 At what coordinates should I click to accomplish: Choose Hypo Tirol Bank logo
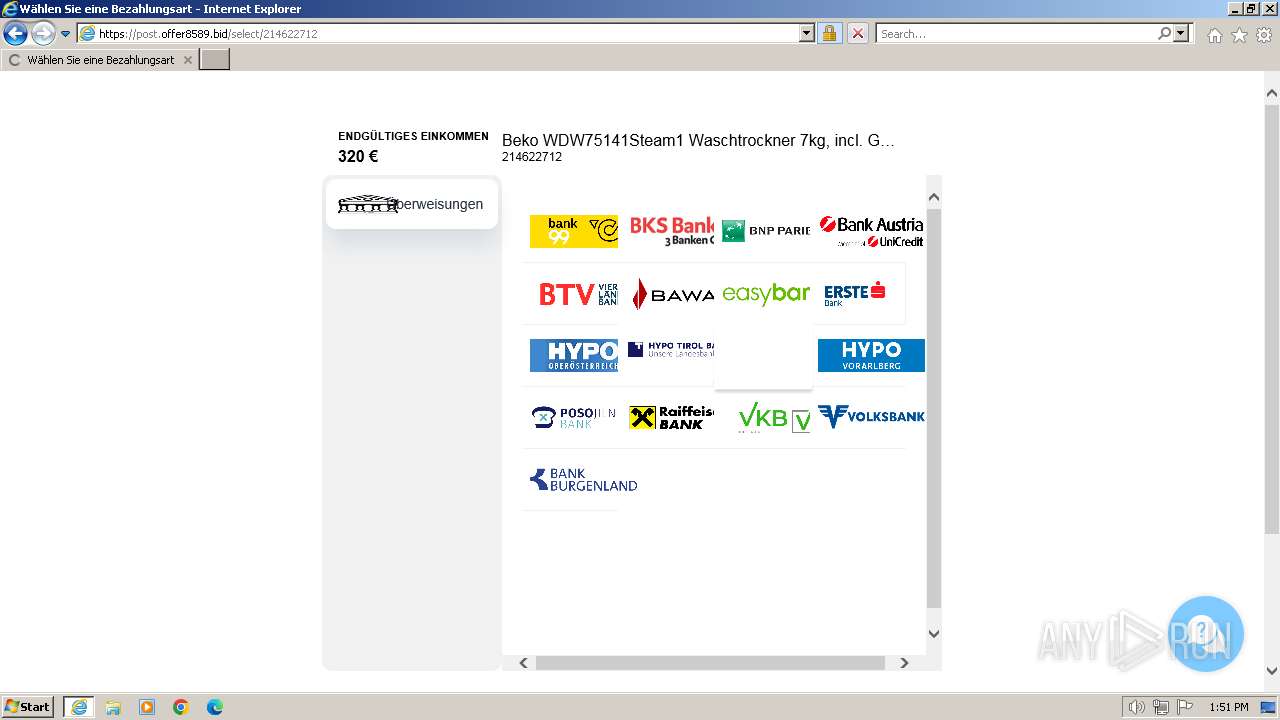(x=671, y=350)
